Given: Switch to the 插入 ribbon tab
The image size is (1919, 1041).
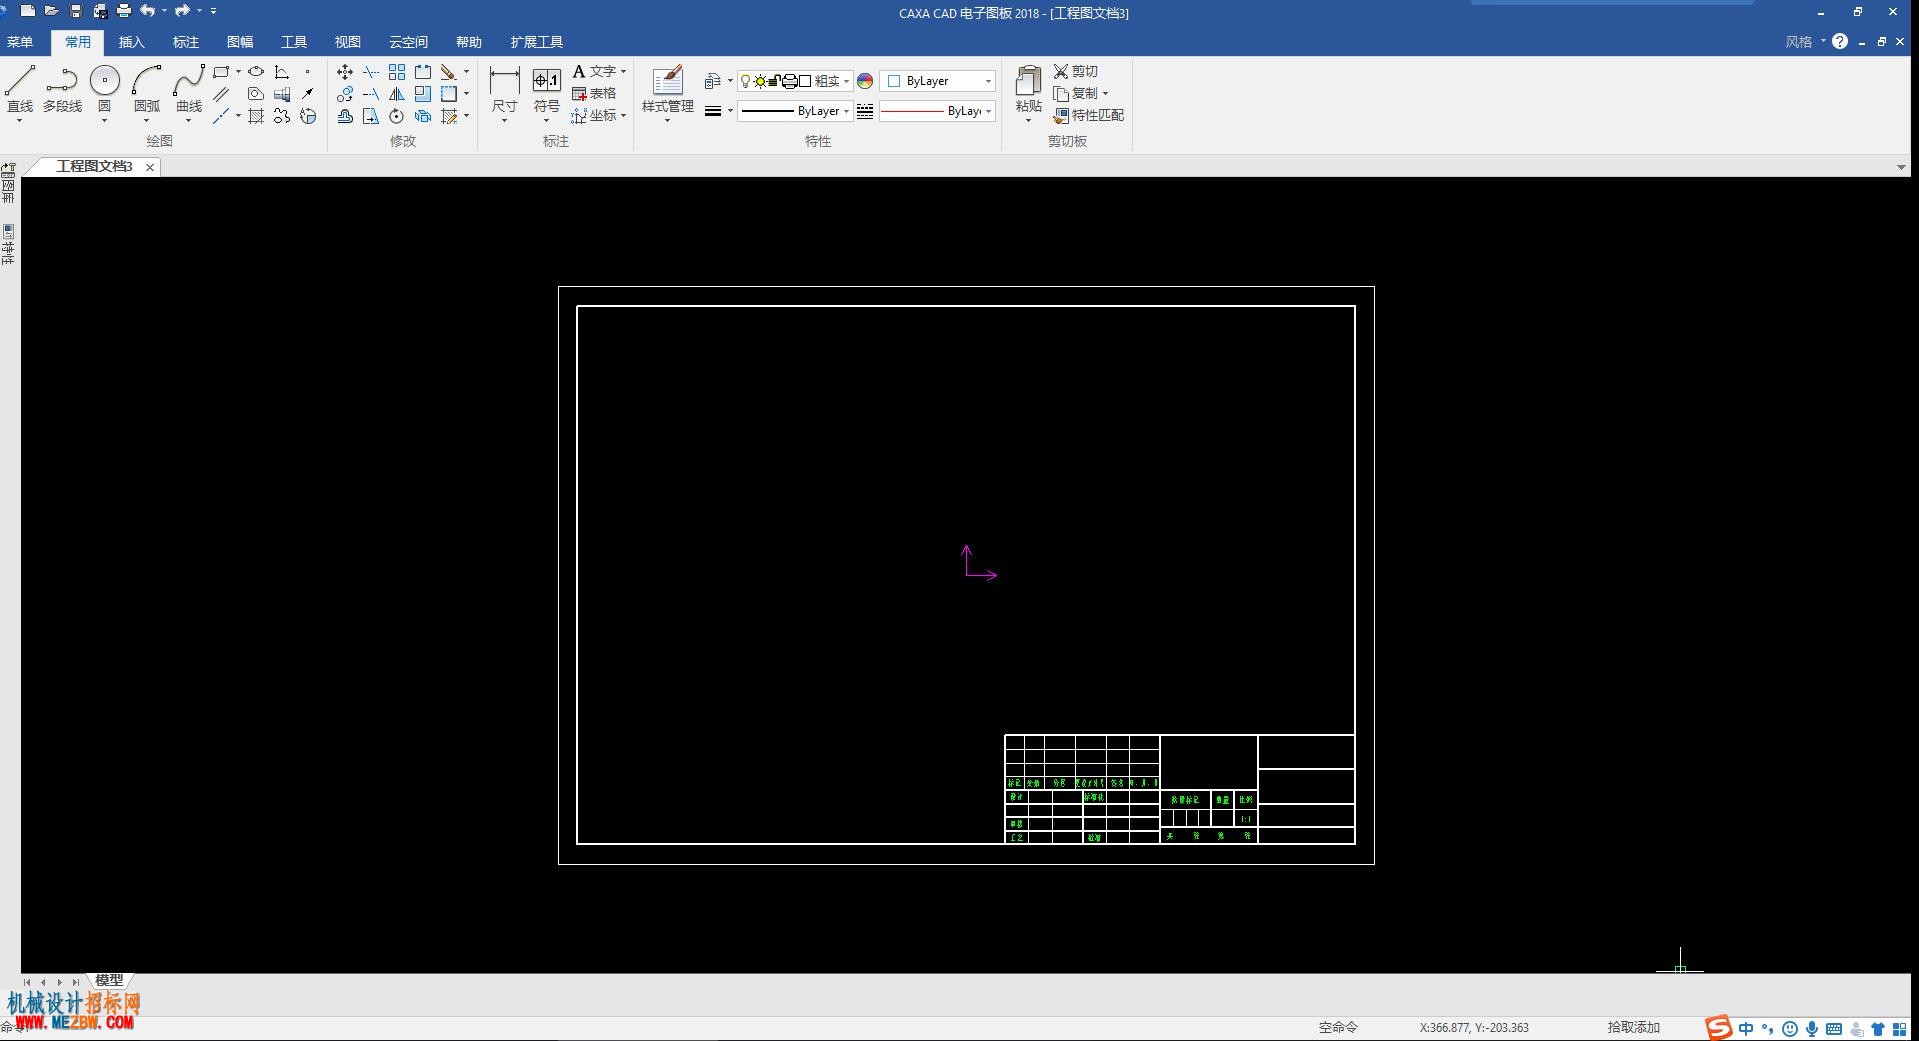Looking at the screenshot, I should pos(131,42).
